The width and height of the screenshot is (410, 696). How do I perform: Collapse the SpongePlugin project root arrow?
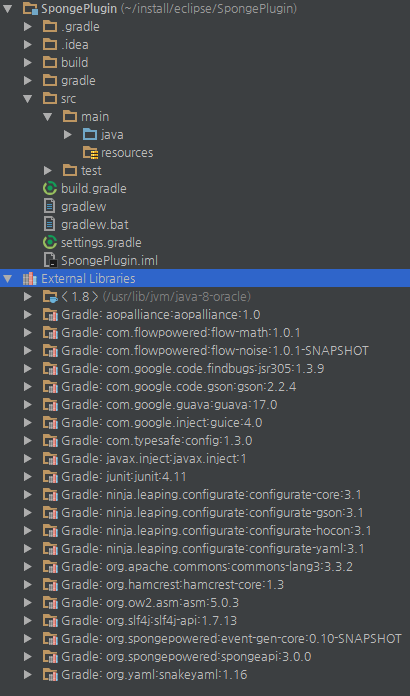pos(7,9)
